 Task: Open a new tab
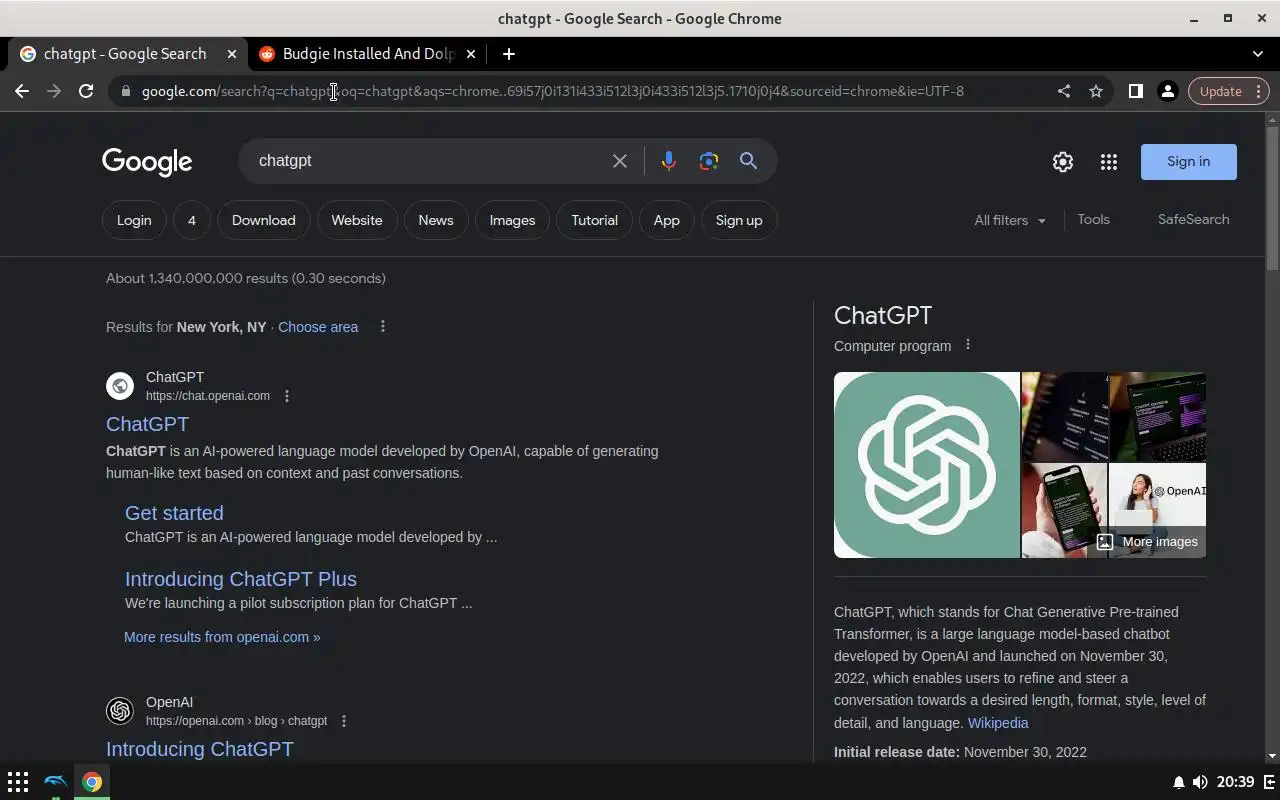coord(509,54)
